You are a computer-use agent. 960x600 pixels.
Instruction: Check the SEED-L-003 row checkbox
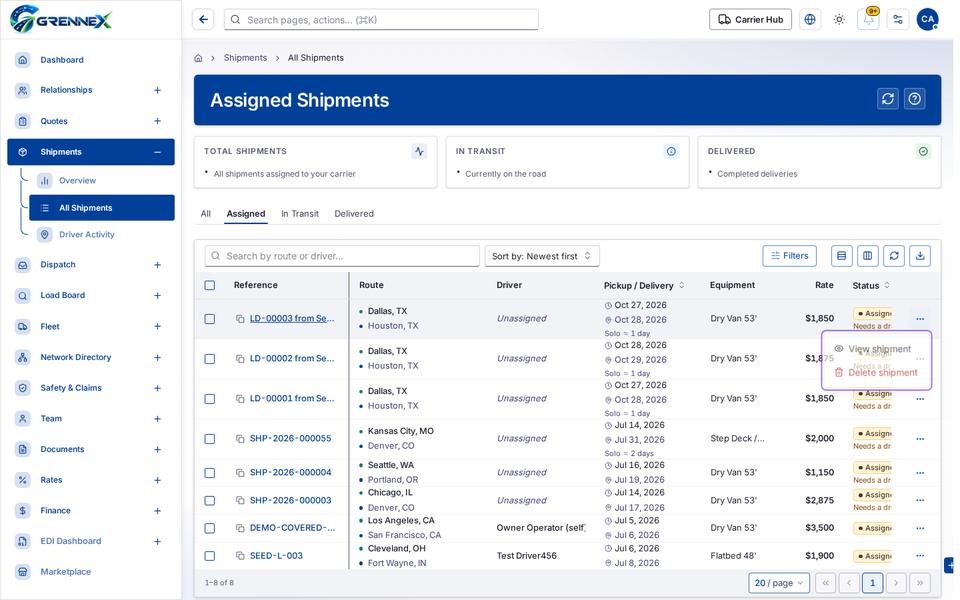(210, 556)
